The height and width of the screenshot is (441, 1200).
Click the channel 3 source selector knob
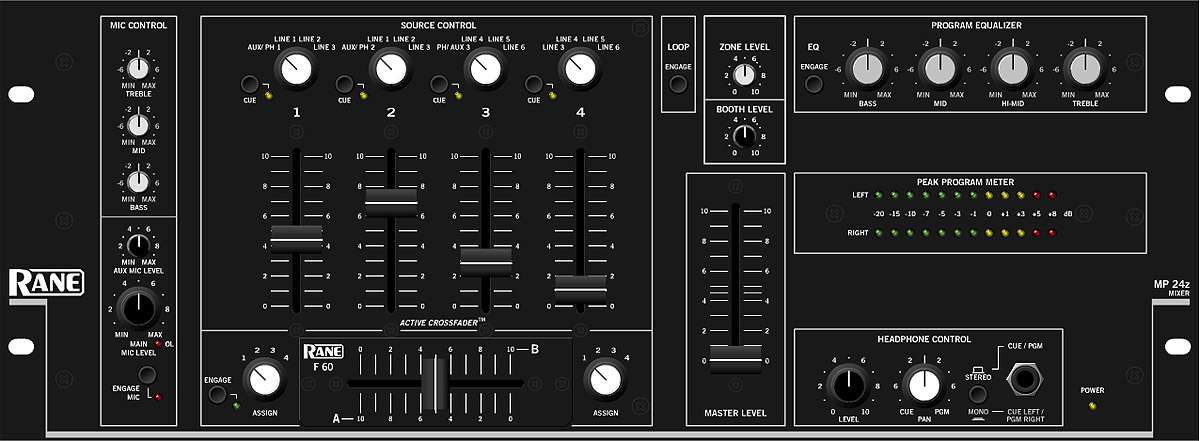(x=484, y=68)
